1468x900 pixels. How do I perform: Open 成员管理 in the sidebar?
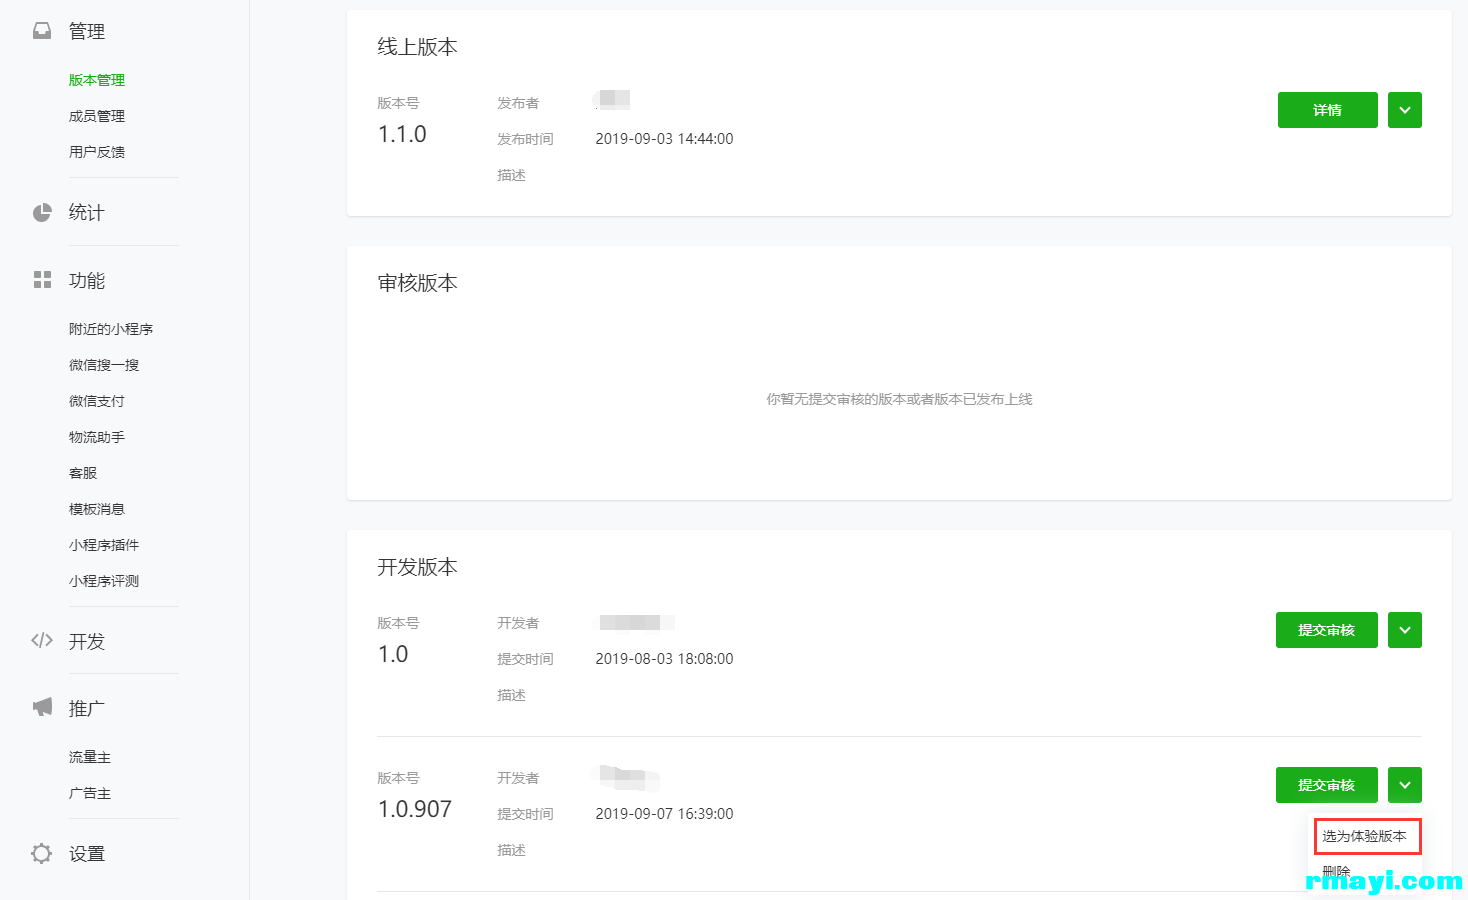(97, 116)
